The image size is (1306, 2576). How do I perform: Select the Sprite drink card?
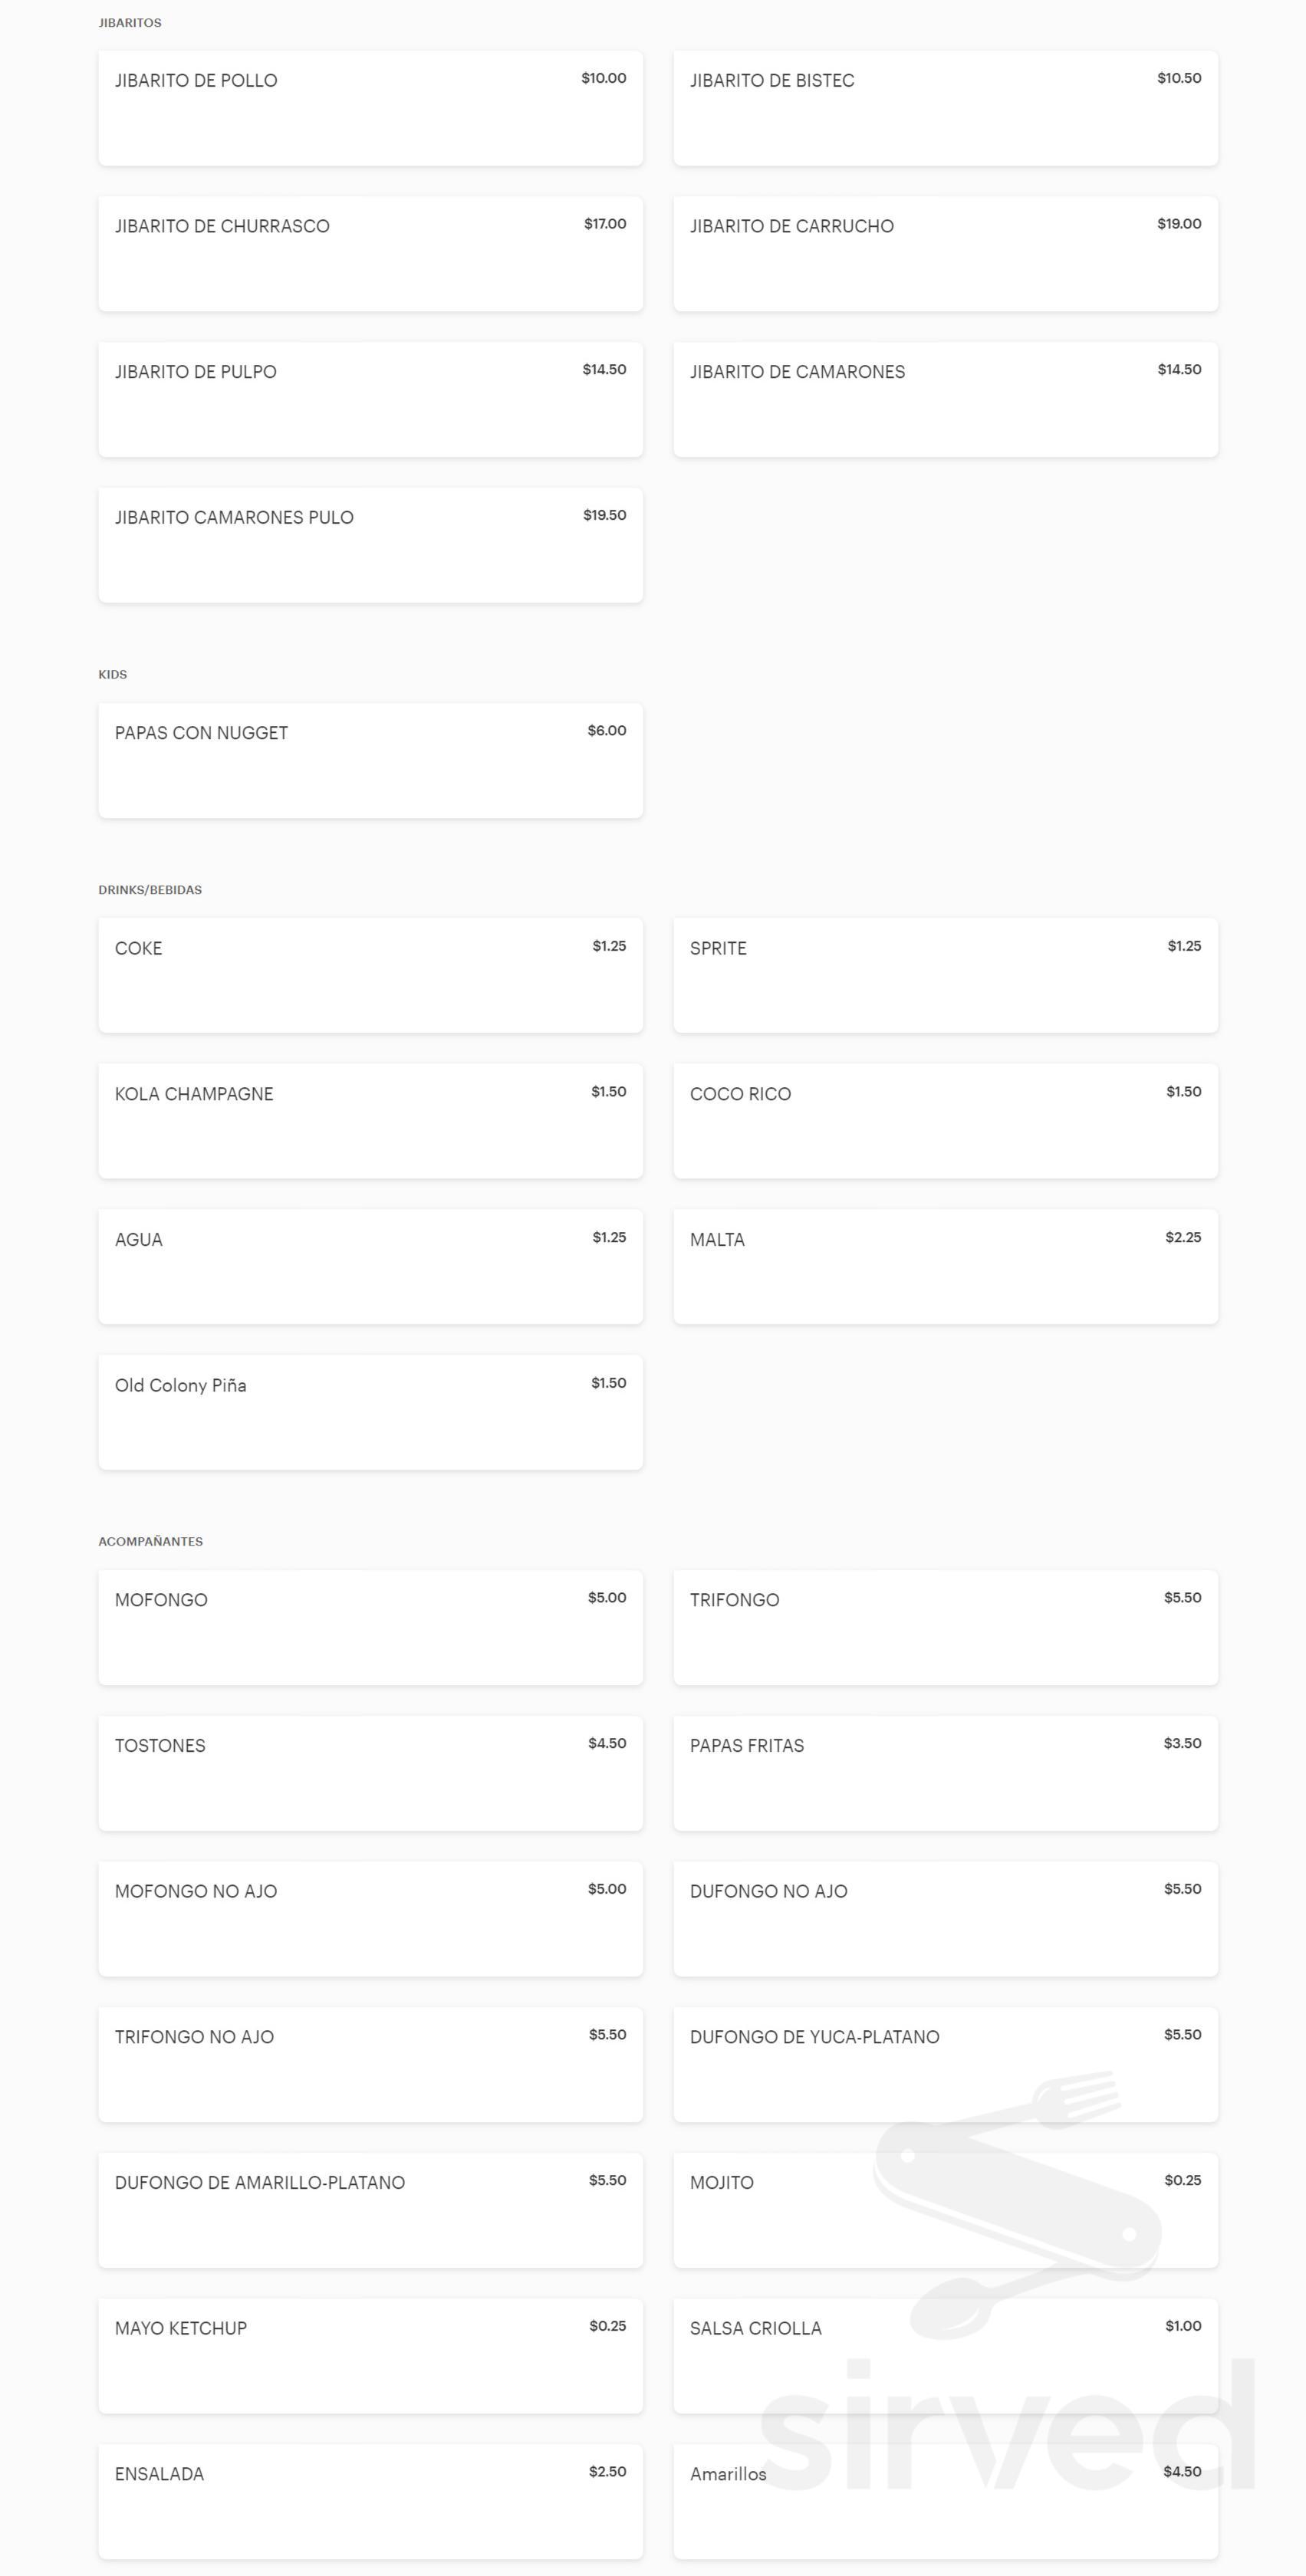(x=945, y=976)
